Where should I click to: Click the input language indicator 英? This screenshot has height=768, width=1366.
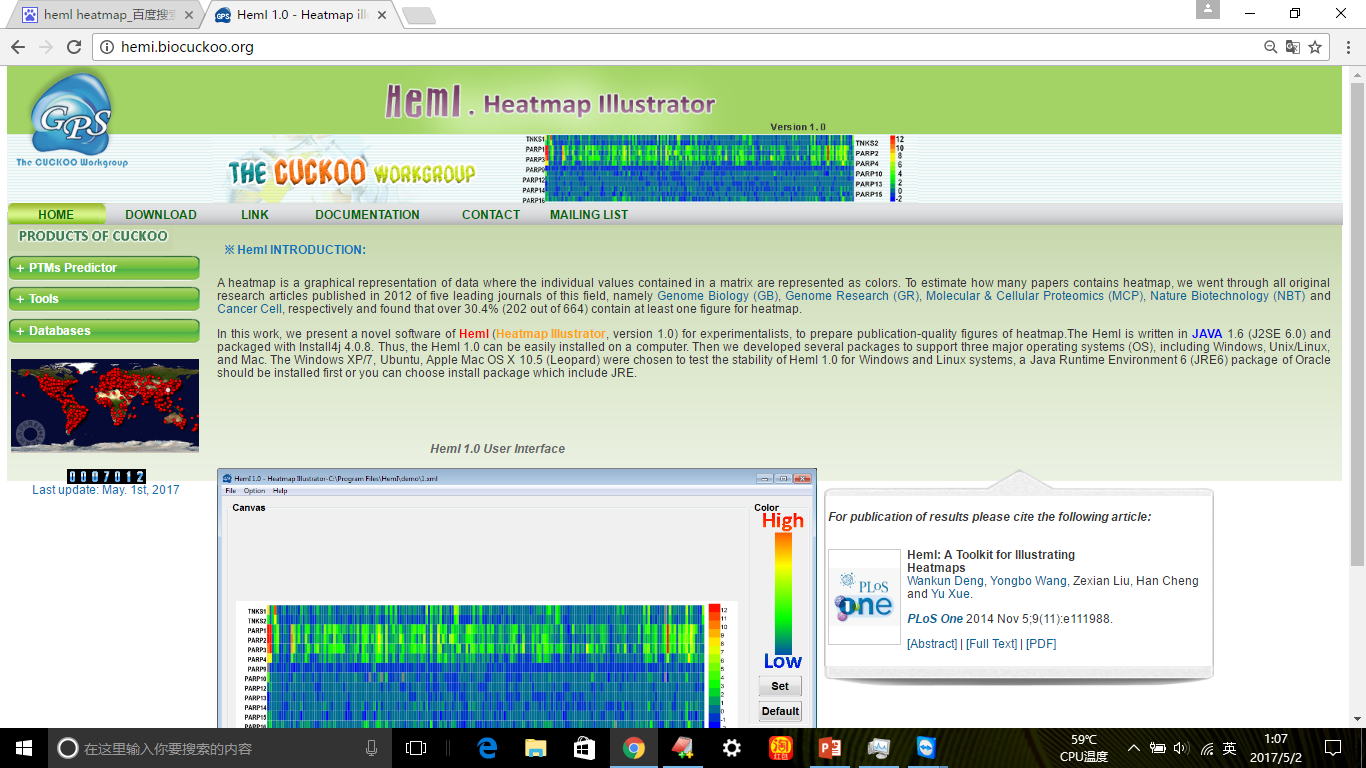pos(1230,748)
